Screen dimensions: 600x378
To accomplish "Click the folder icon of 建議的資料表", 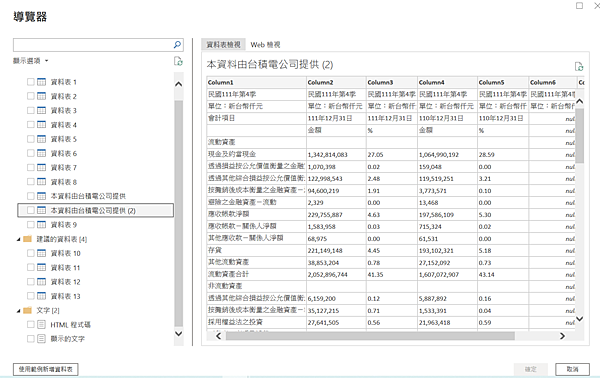I will (27, 239).
